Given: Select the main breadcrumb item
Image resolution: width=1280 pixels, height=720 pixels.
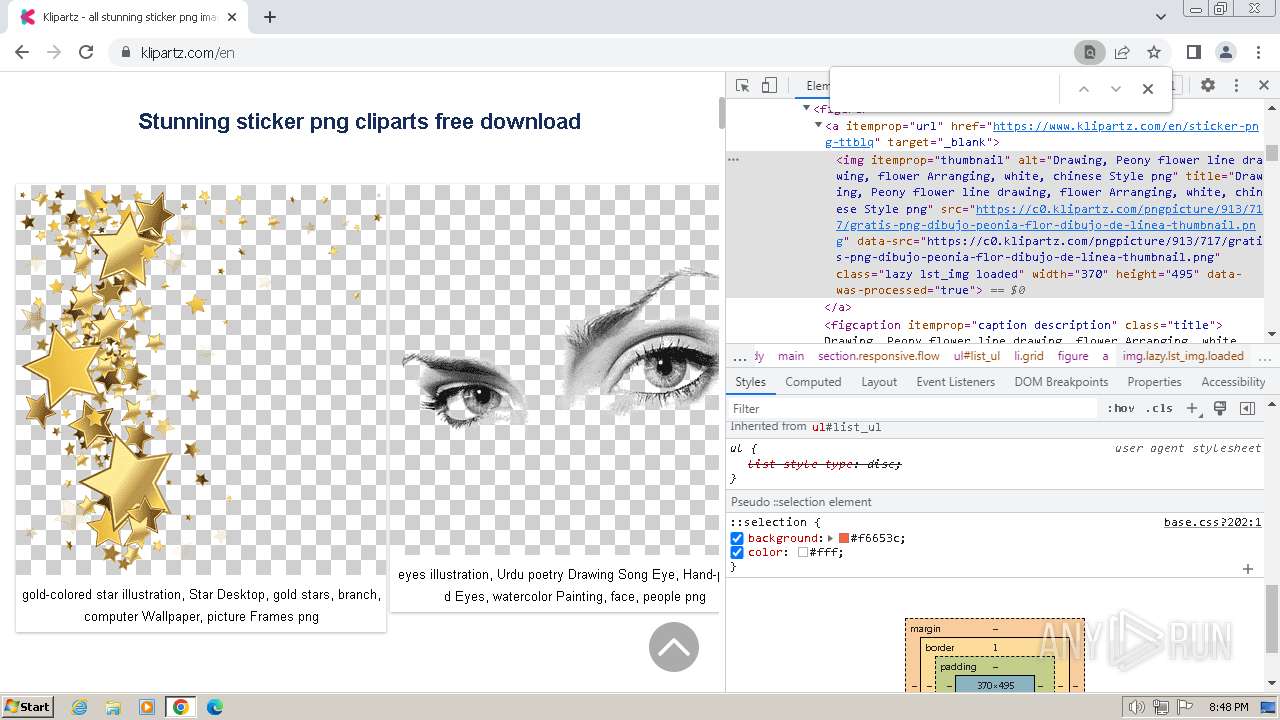Looking at the screenshot, I should coord(791,356).
